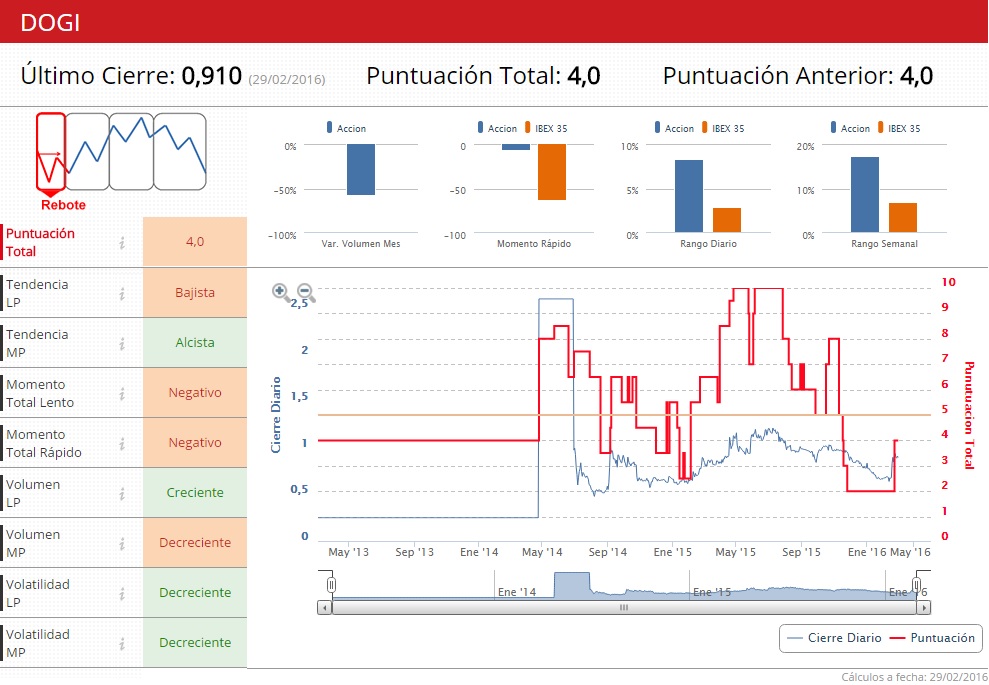Click the Alcista value for Tendencia MP
The image size is (989, 685).
195,342
